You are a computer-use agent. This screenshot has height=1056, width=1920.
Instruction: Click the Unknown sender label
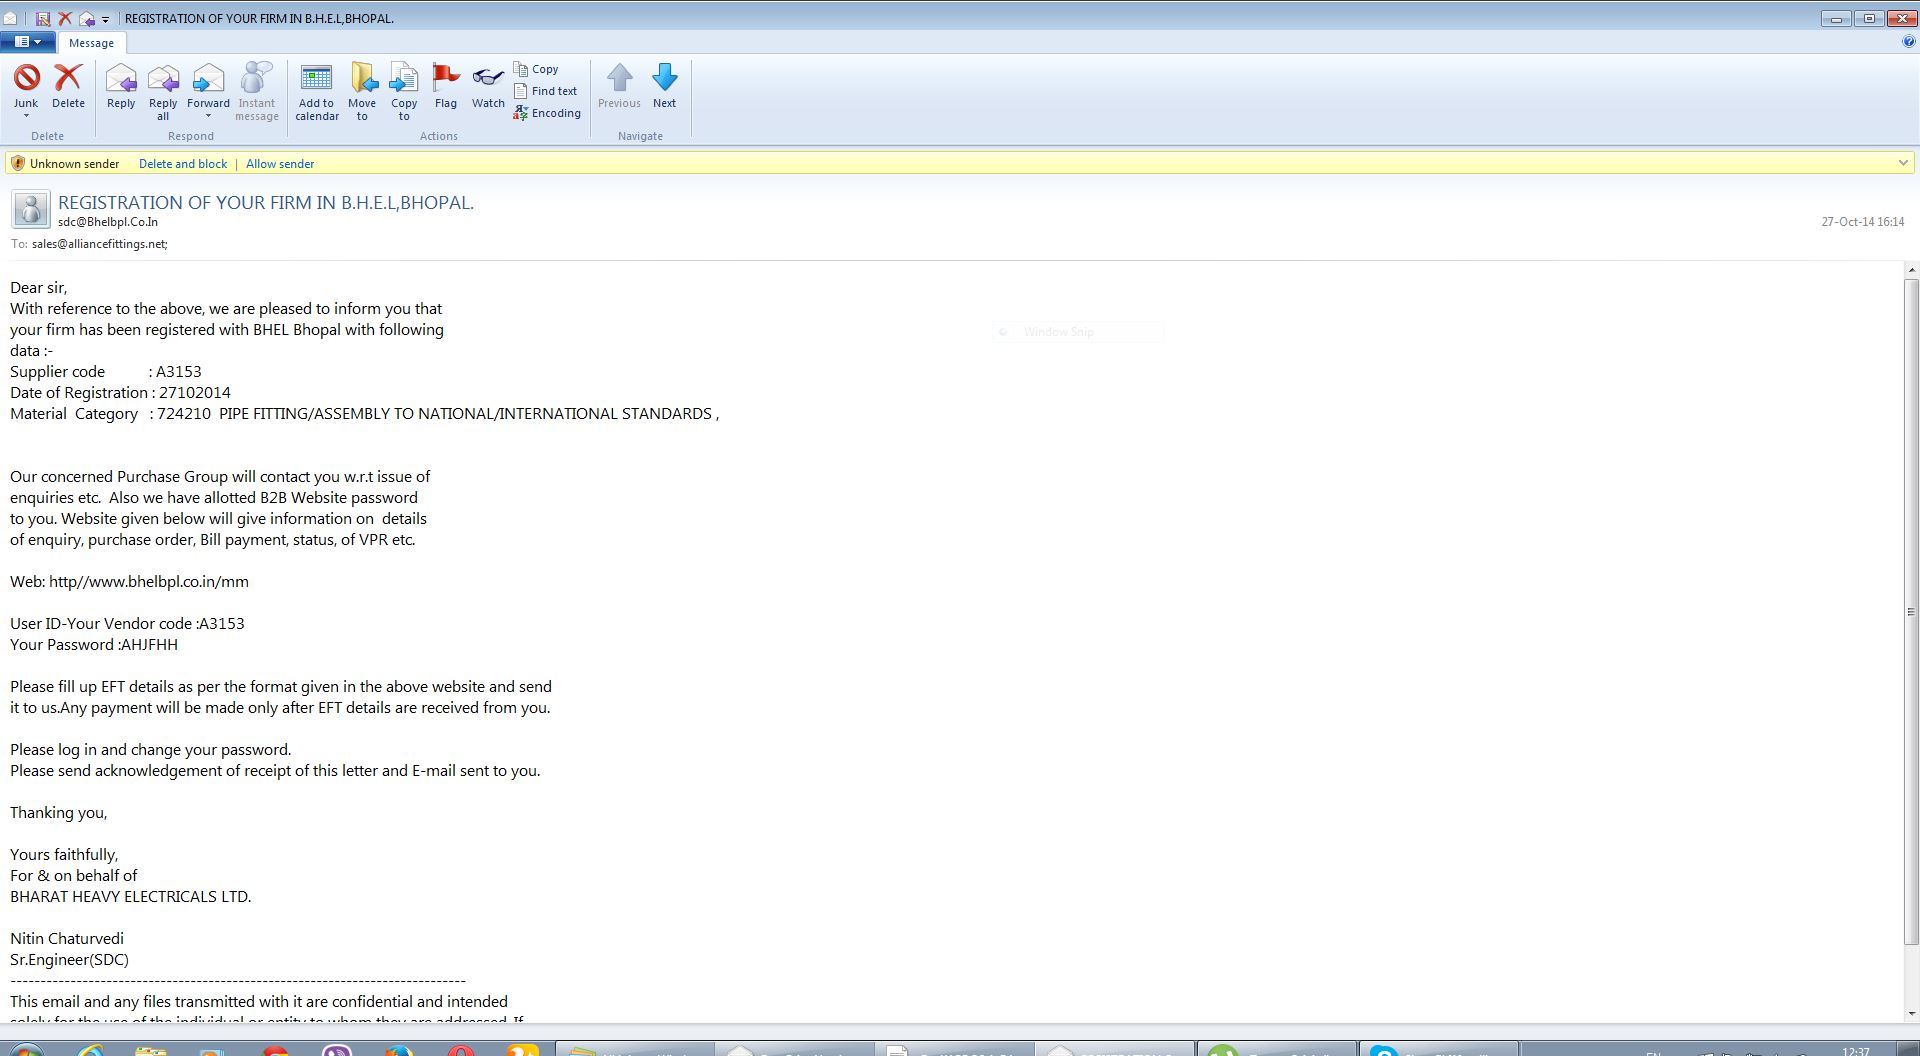pos(74,164)
